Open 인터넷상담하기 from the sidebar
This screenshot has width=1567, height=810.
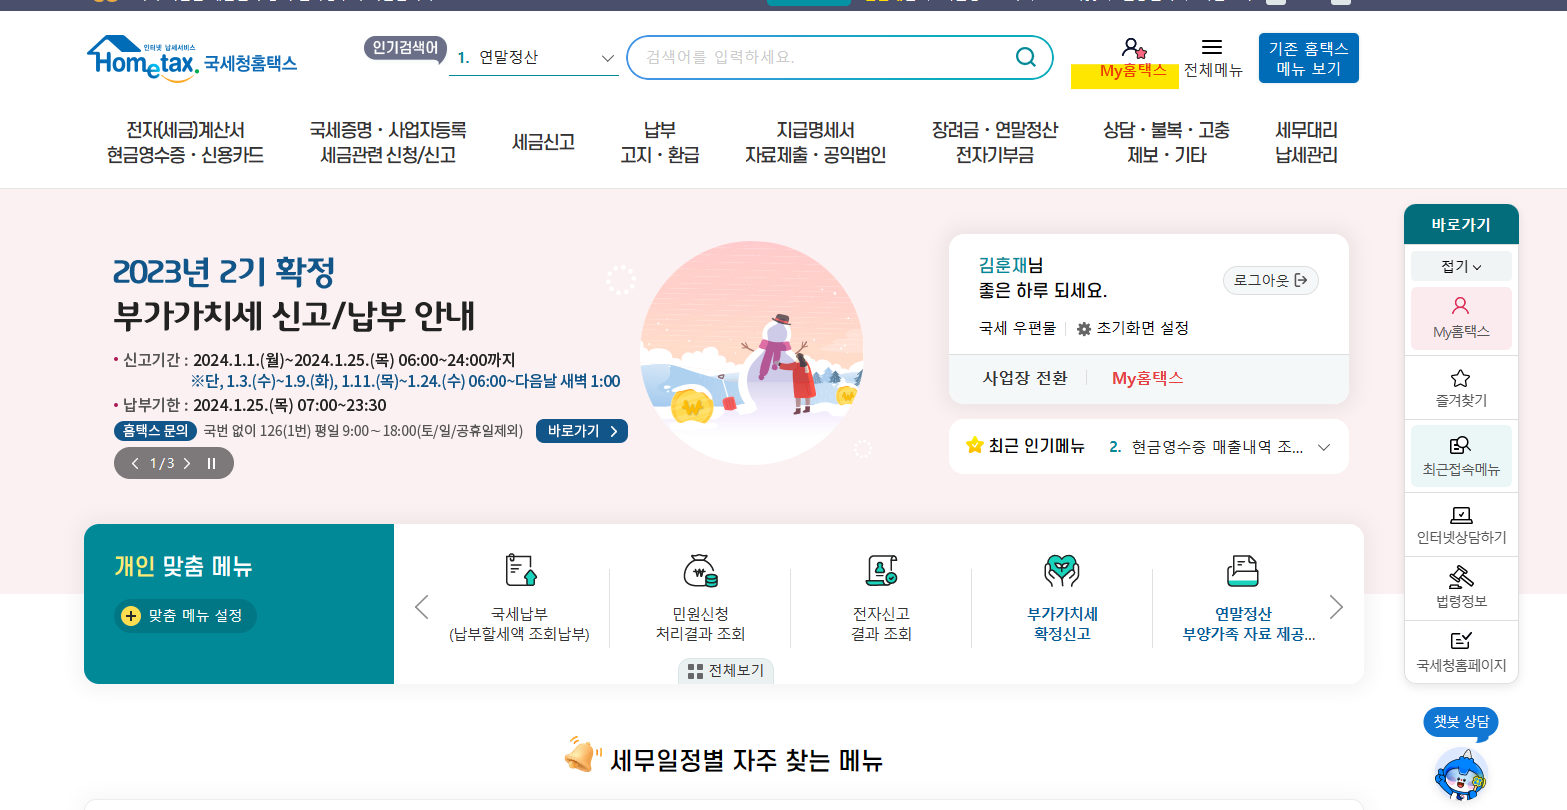pos(1460,525)
